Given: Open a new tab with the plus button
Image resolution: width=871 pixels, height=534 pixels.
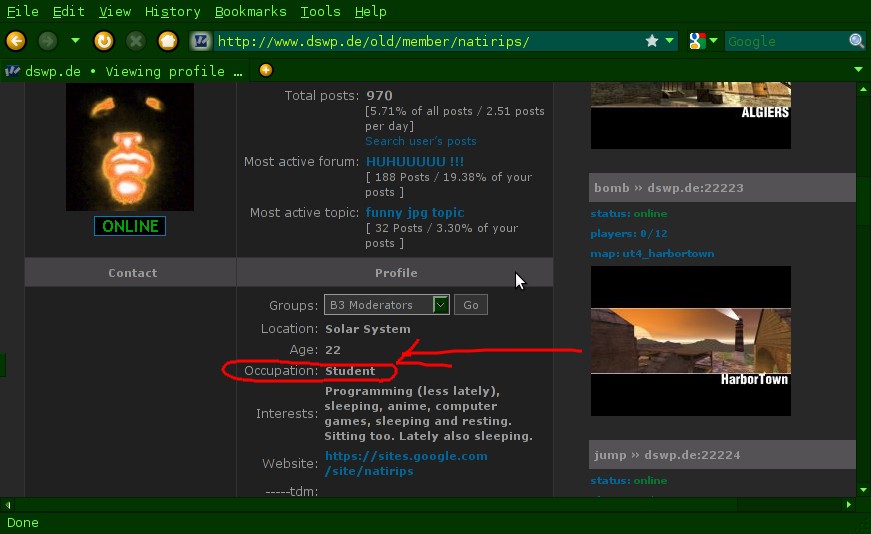Looking at the screenshot, I should [x=265, y=70].
